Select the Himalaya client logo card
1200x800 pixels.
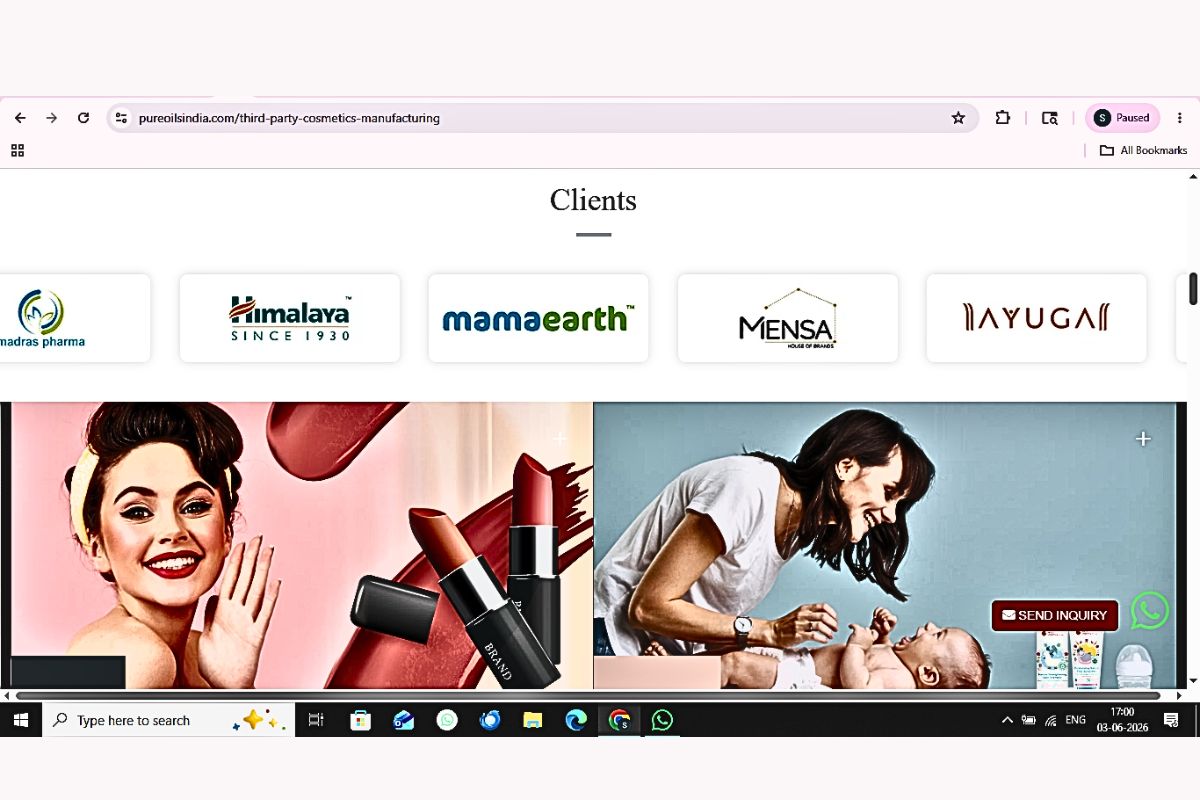click(290, 318)
